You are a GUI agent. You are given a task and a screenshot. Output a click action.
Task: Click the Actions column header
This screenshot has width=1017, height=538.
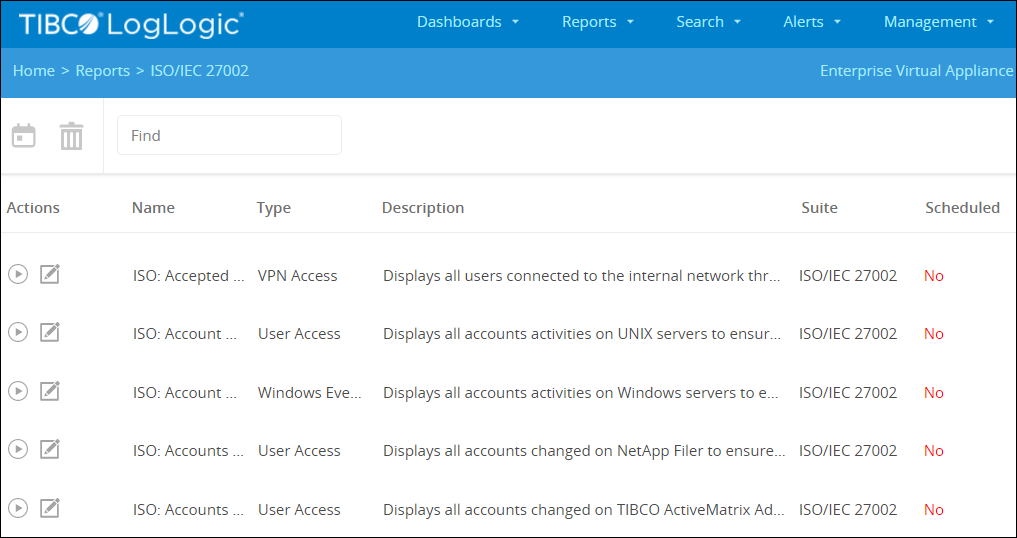(x=33, y=208)
